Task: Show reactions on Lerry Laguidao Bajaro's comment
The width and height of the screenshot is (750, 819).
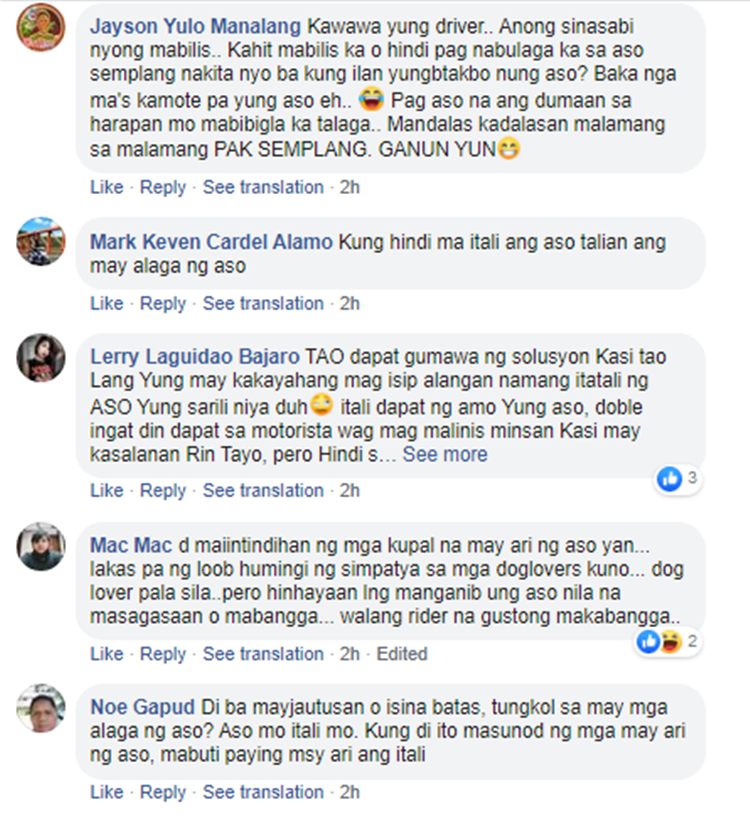Action: pyautogui.click(x=678, y=478)
